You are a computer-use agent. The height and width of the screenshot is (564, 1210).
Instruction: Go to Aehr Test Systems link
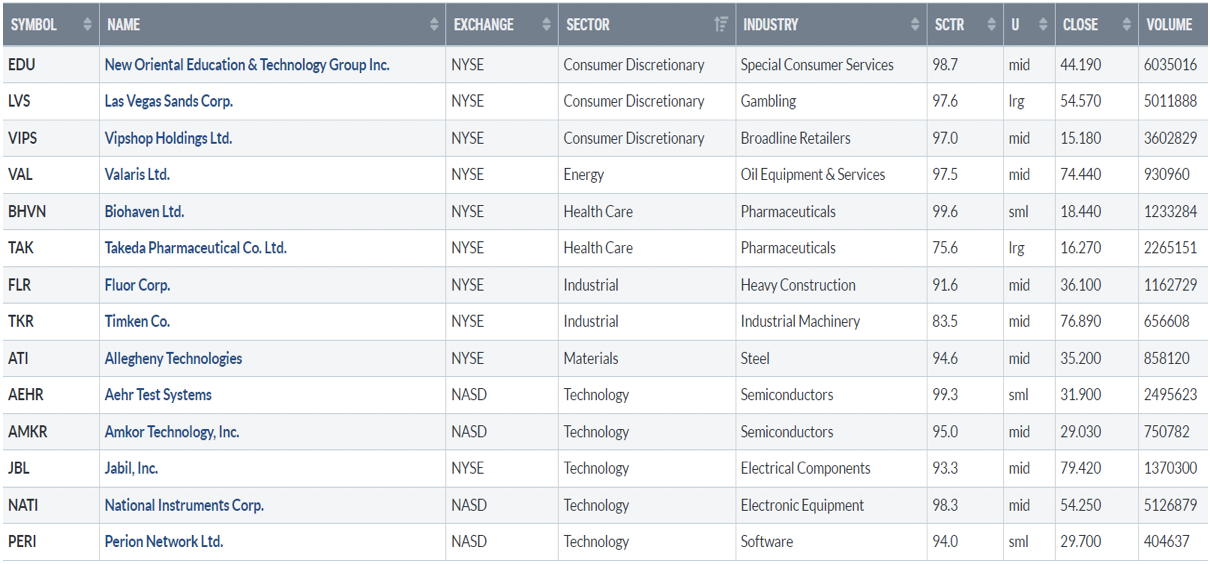[158, 395]
